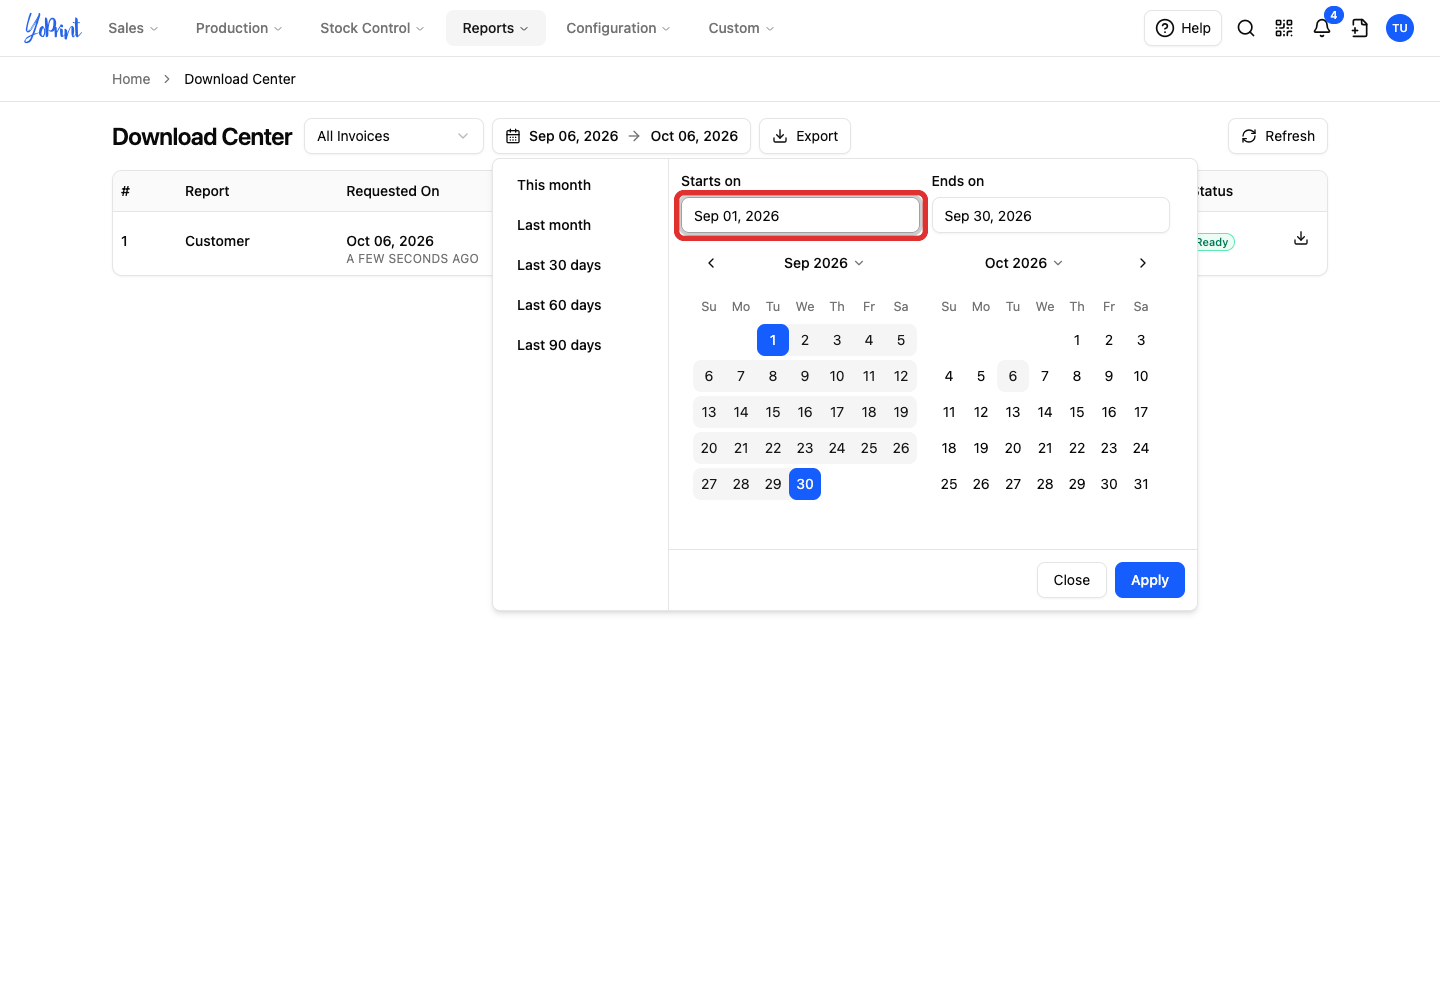Toggle the date range picker button

621,136
